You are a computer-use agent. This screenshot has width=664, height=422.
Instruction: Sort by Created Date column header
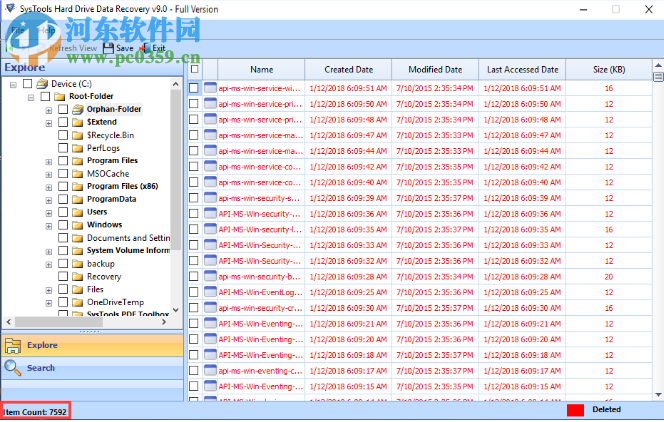[x=349, y=69]
